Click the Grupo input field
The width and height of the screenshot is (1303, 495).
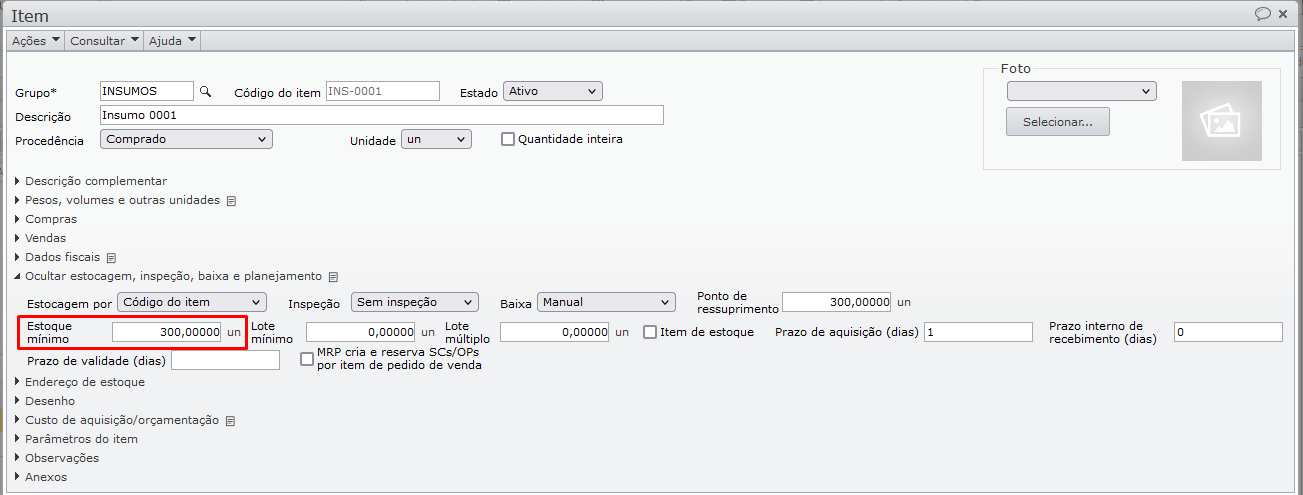coord(147,91)
